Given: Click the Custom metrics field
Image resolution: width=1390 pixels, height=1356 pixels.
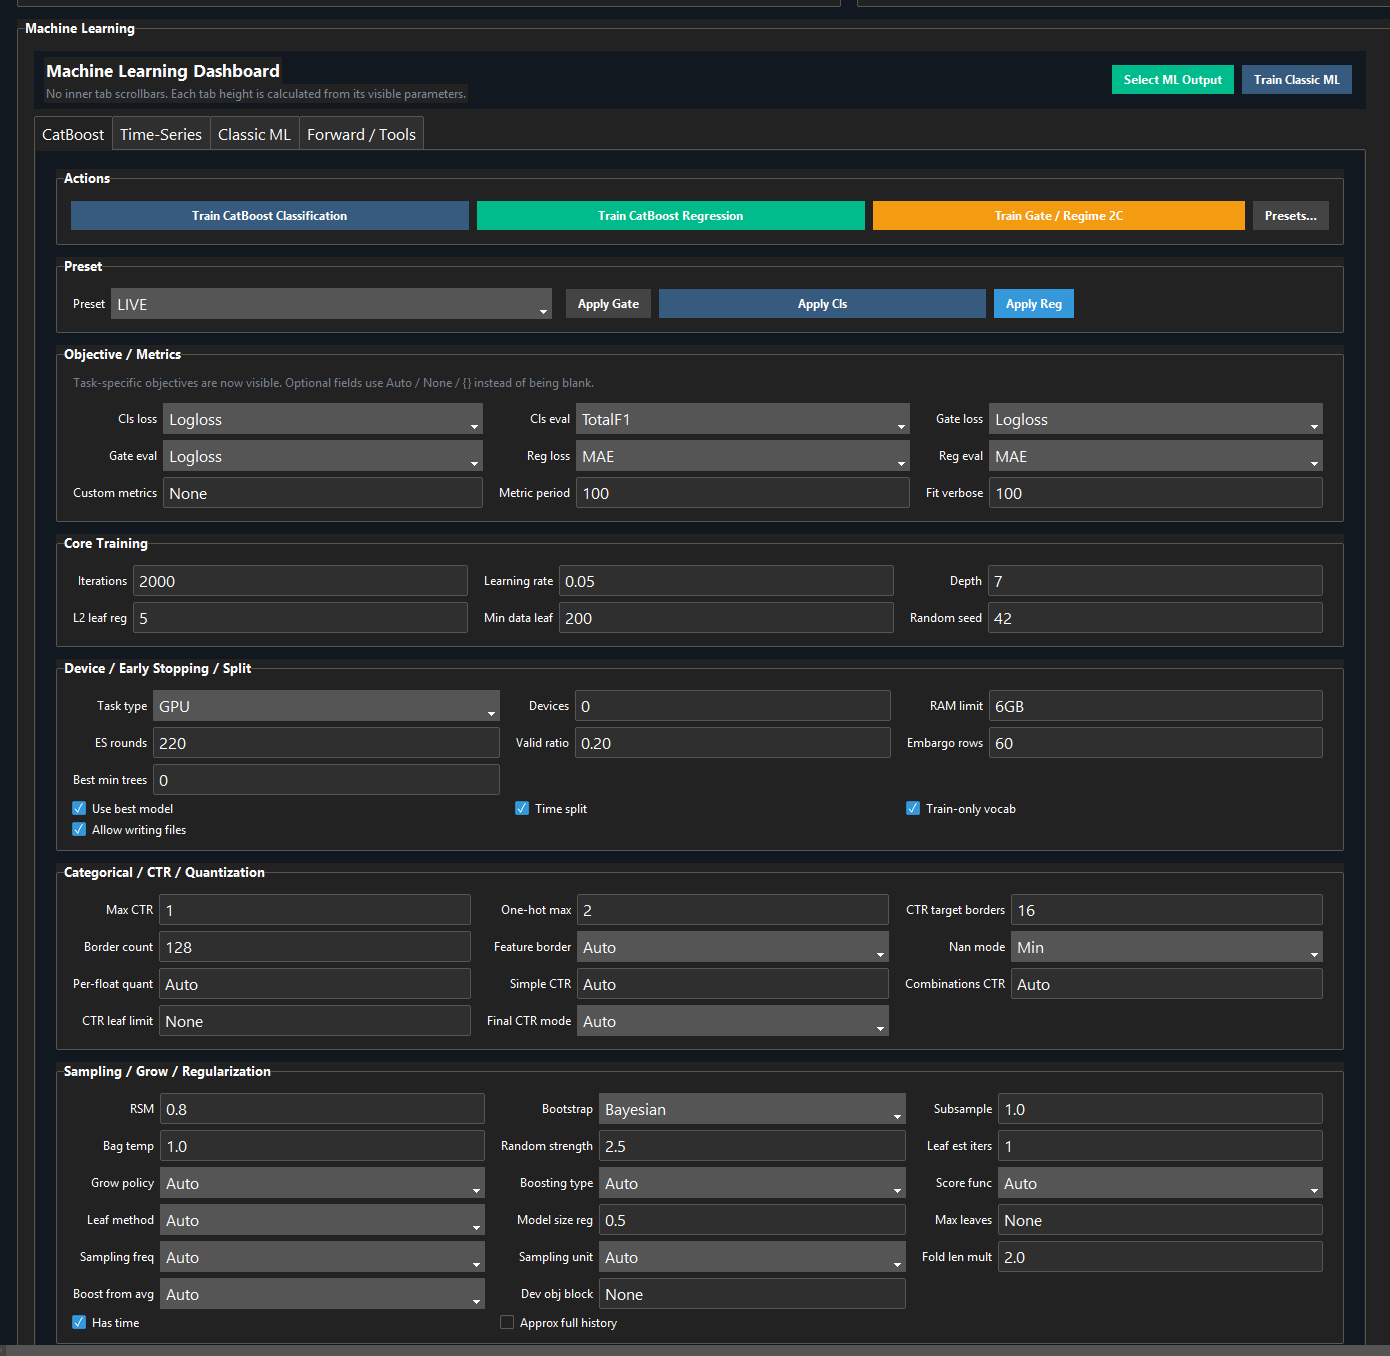Looking at the screenshot, I should click(323, 493).
